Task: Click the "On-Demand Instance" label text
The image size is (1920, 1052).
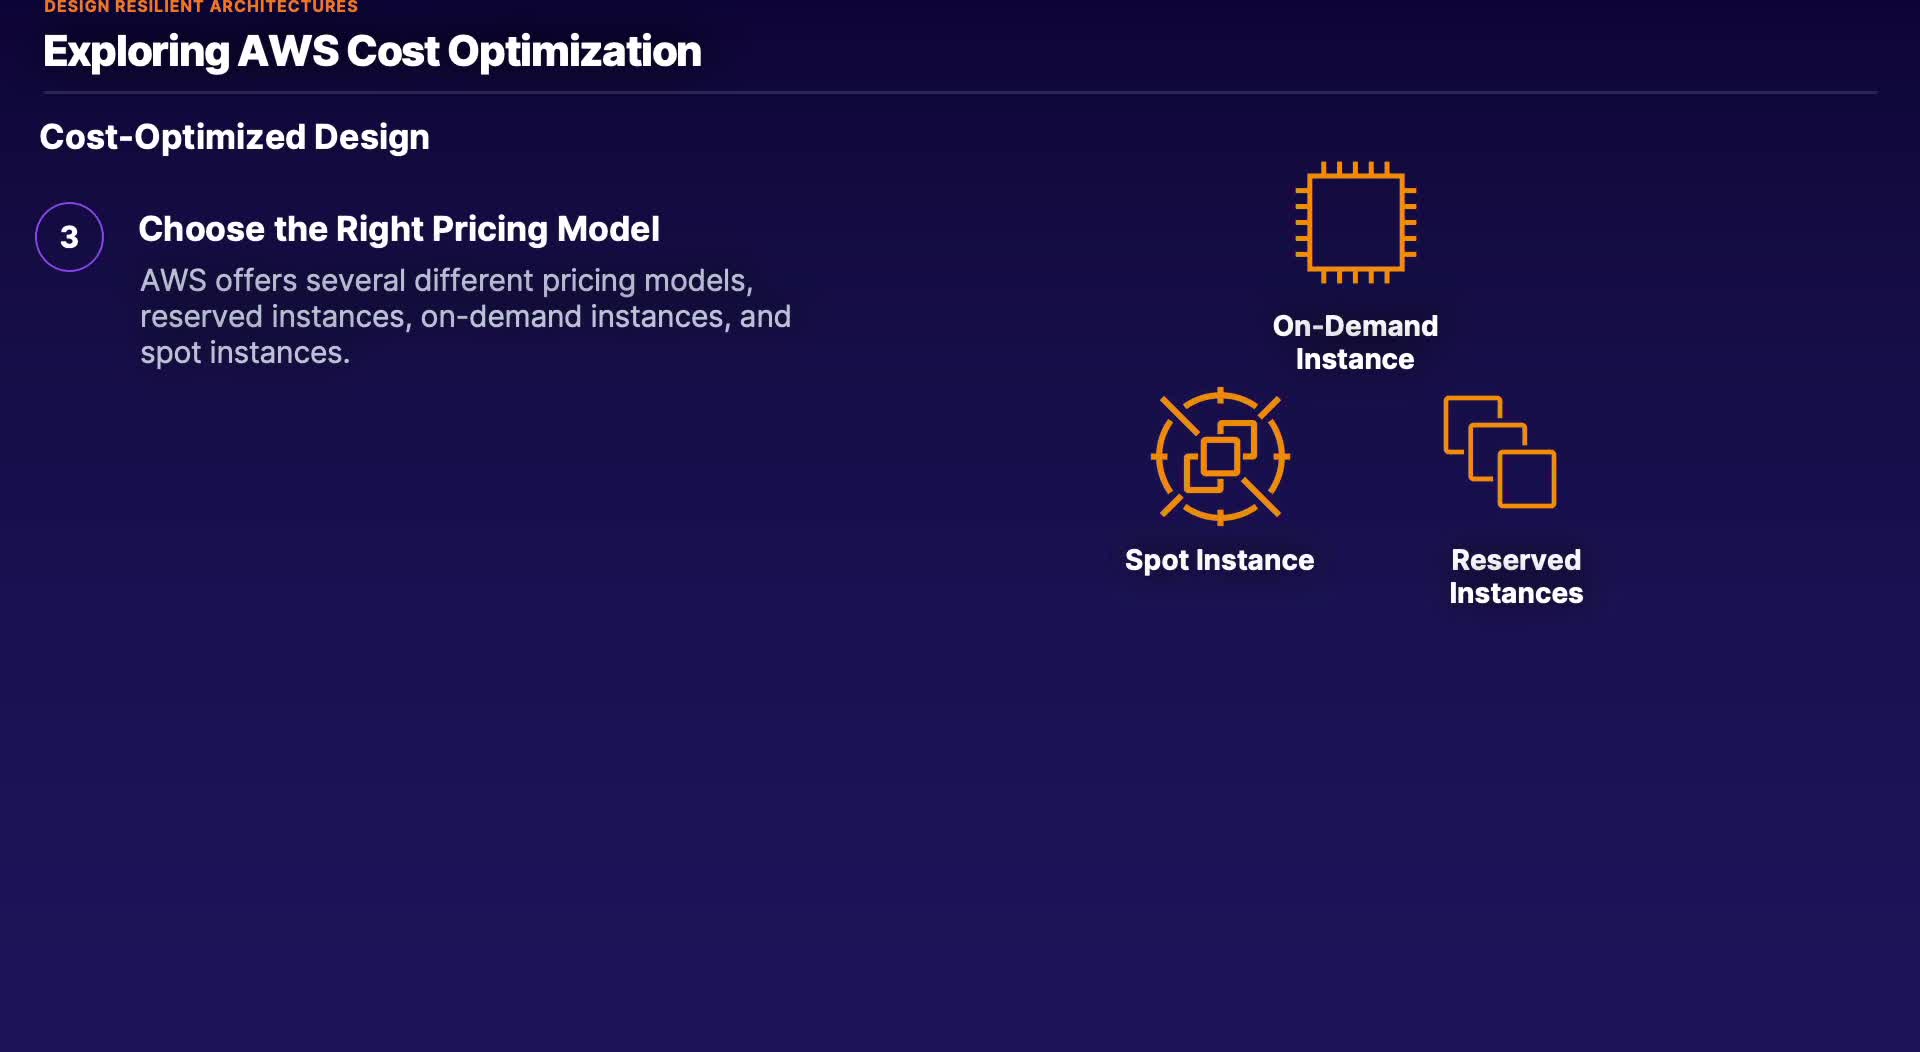Action: tap(1355, 342)
